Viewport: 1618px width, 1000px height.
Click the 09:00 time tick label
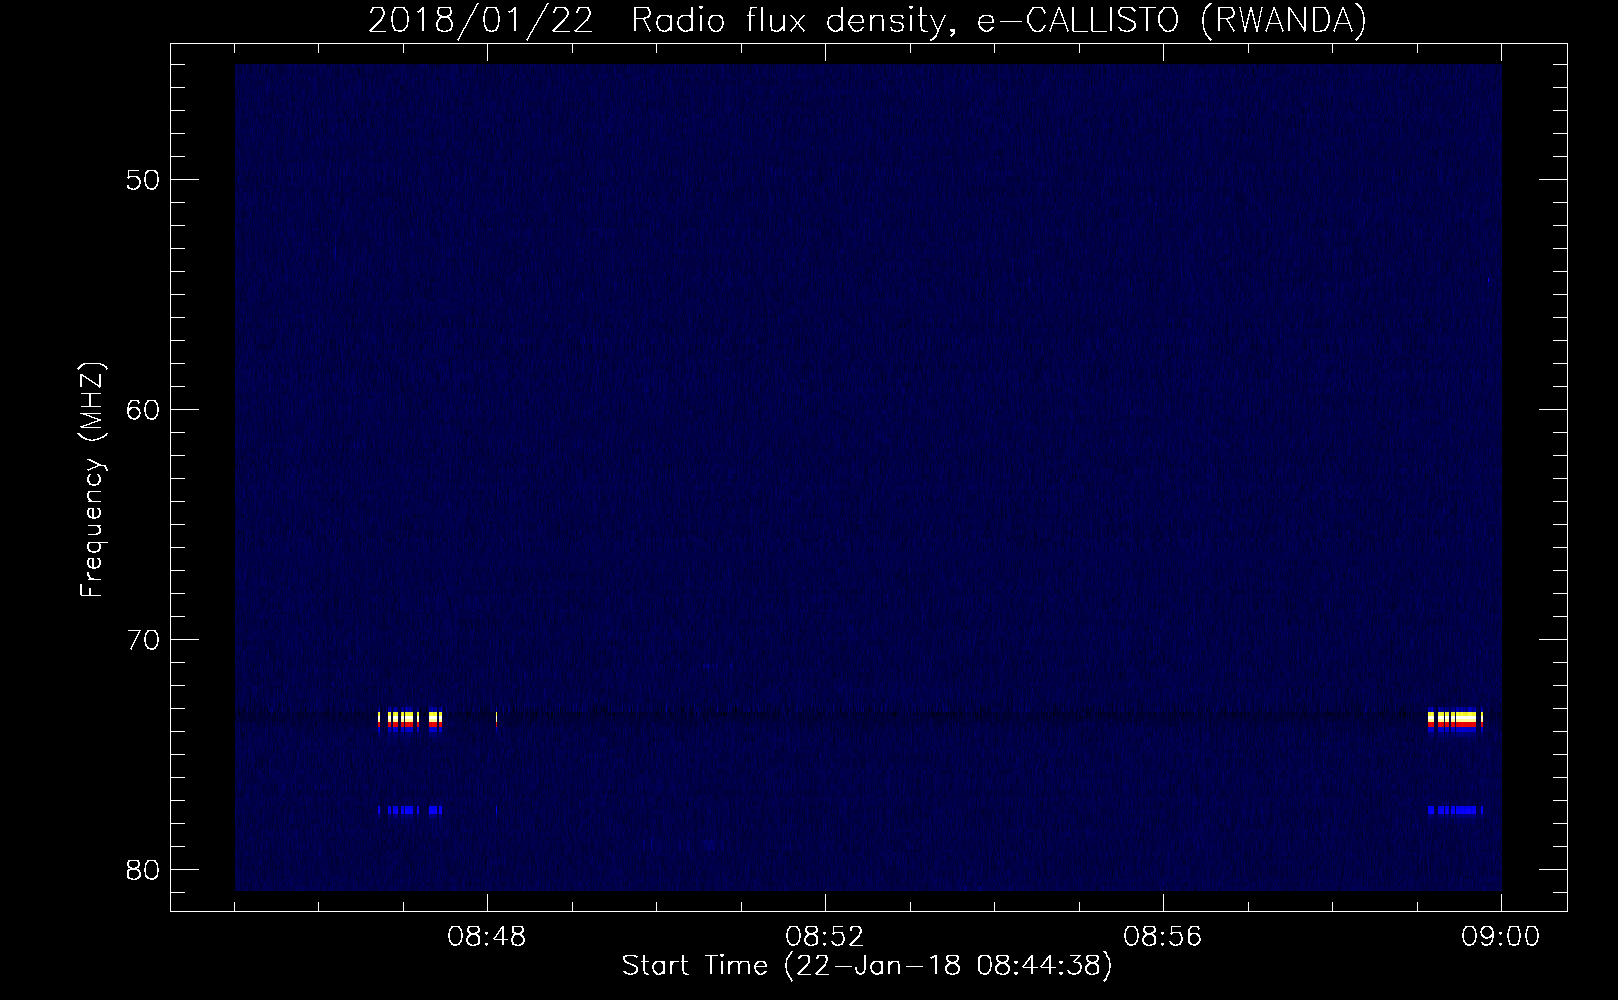(1501, 937)
